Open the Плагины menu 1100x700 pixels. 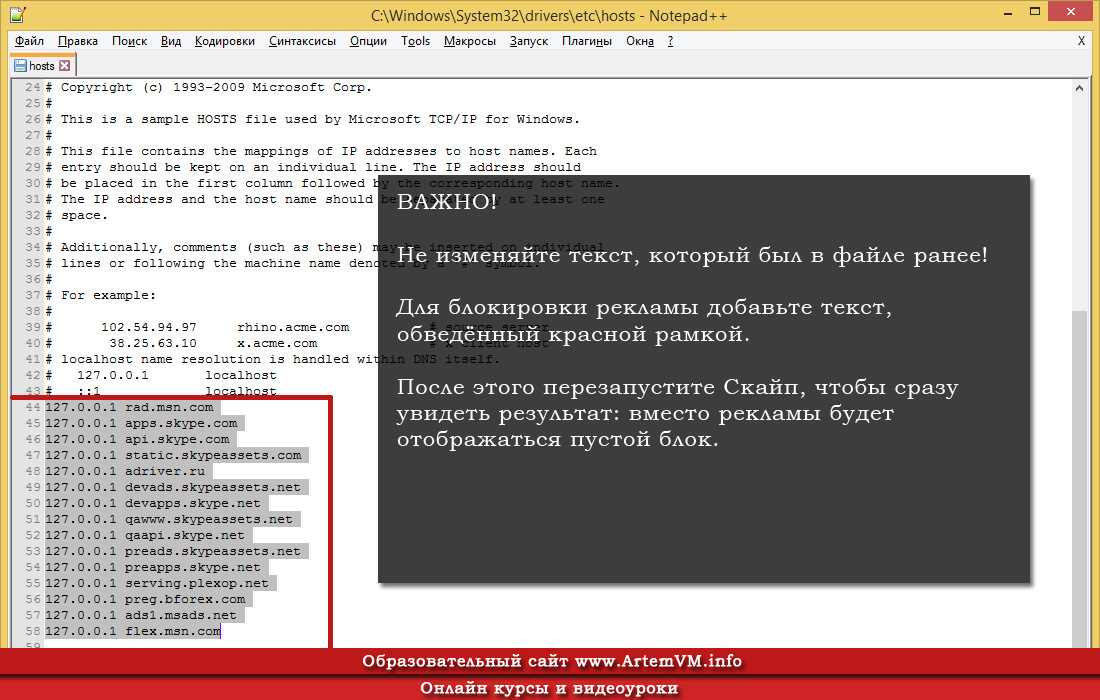coord(587,41)
